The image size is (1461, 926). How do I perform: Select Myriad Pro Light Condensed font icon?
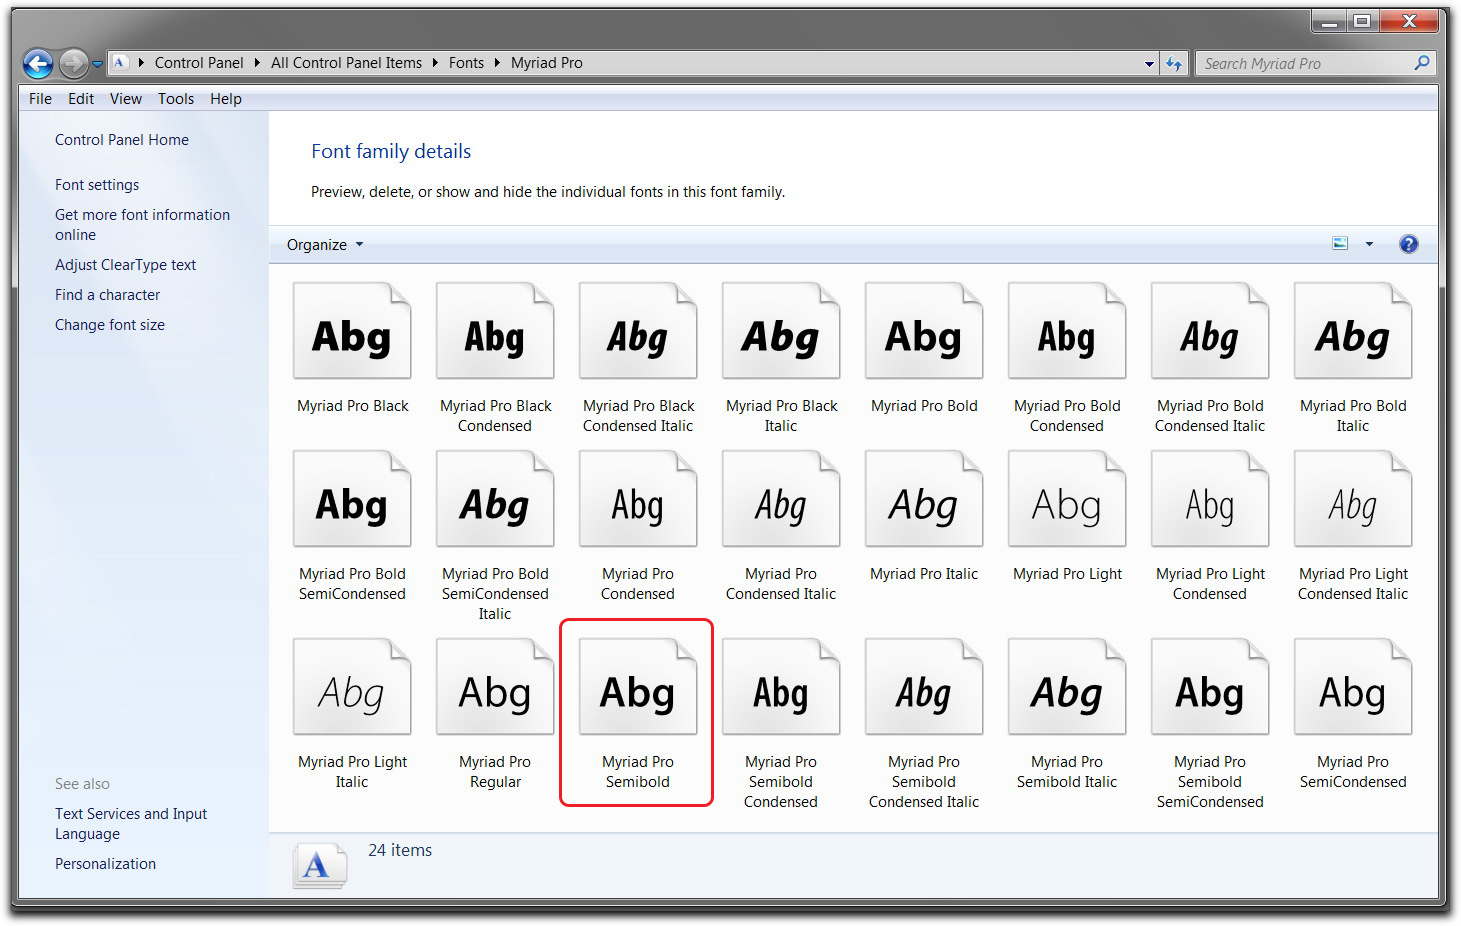coord(1210,500)
